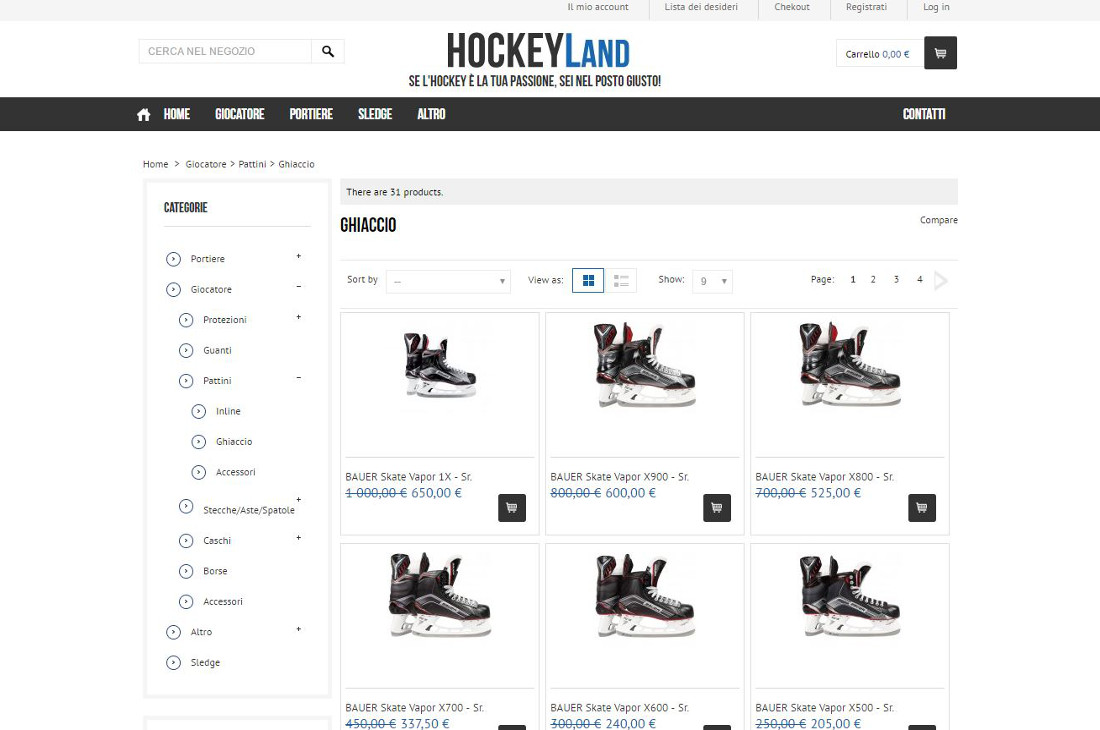Expand the Stecche/Aste/Spatole subcategory
This screenshot has height=730, width=1100.
coord(299,499)
